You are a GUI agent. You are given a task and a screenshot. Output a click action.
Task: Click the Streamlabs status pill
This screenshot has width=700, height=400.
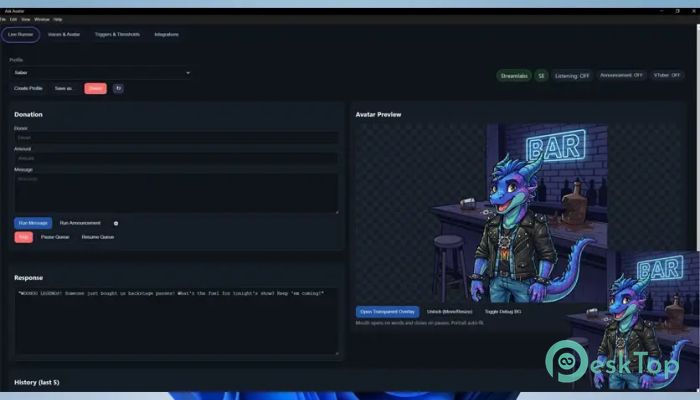point(514,76)
